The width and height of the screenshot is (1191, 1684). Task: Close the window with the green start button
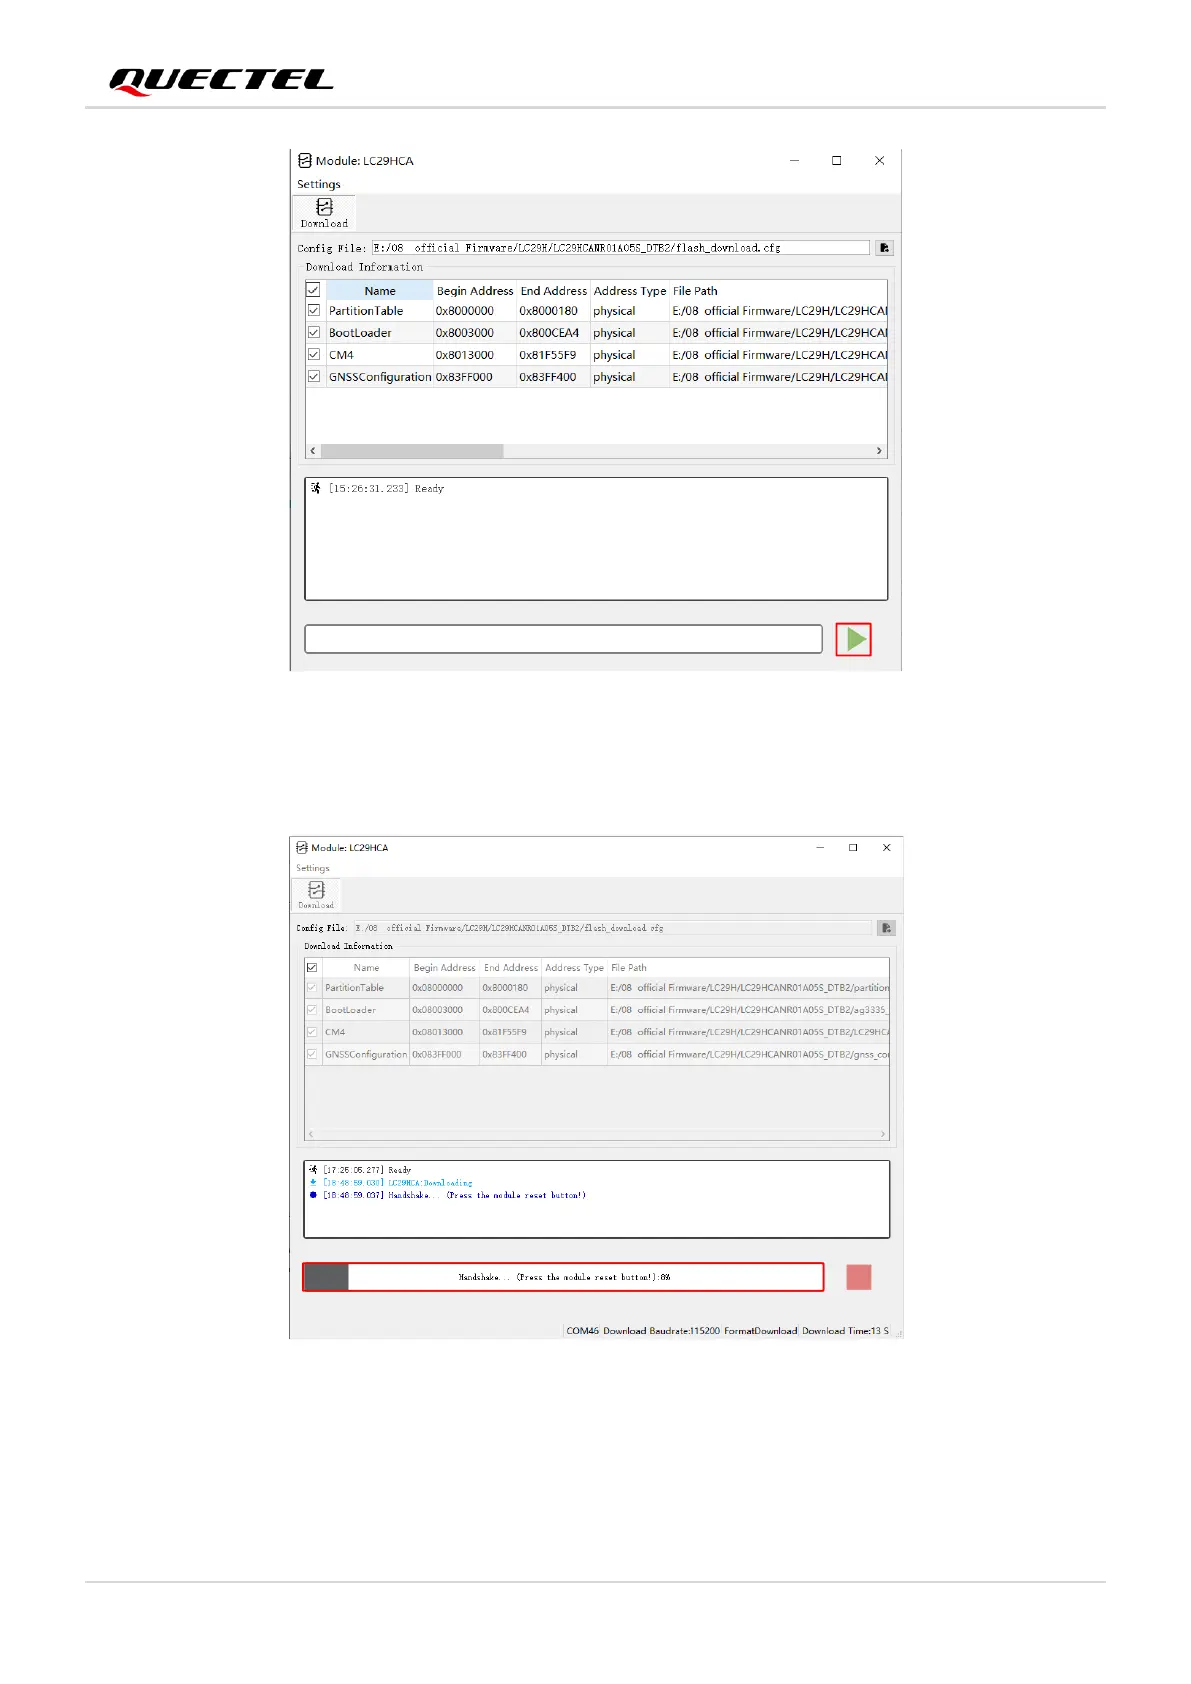click(x=879, y=160)
